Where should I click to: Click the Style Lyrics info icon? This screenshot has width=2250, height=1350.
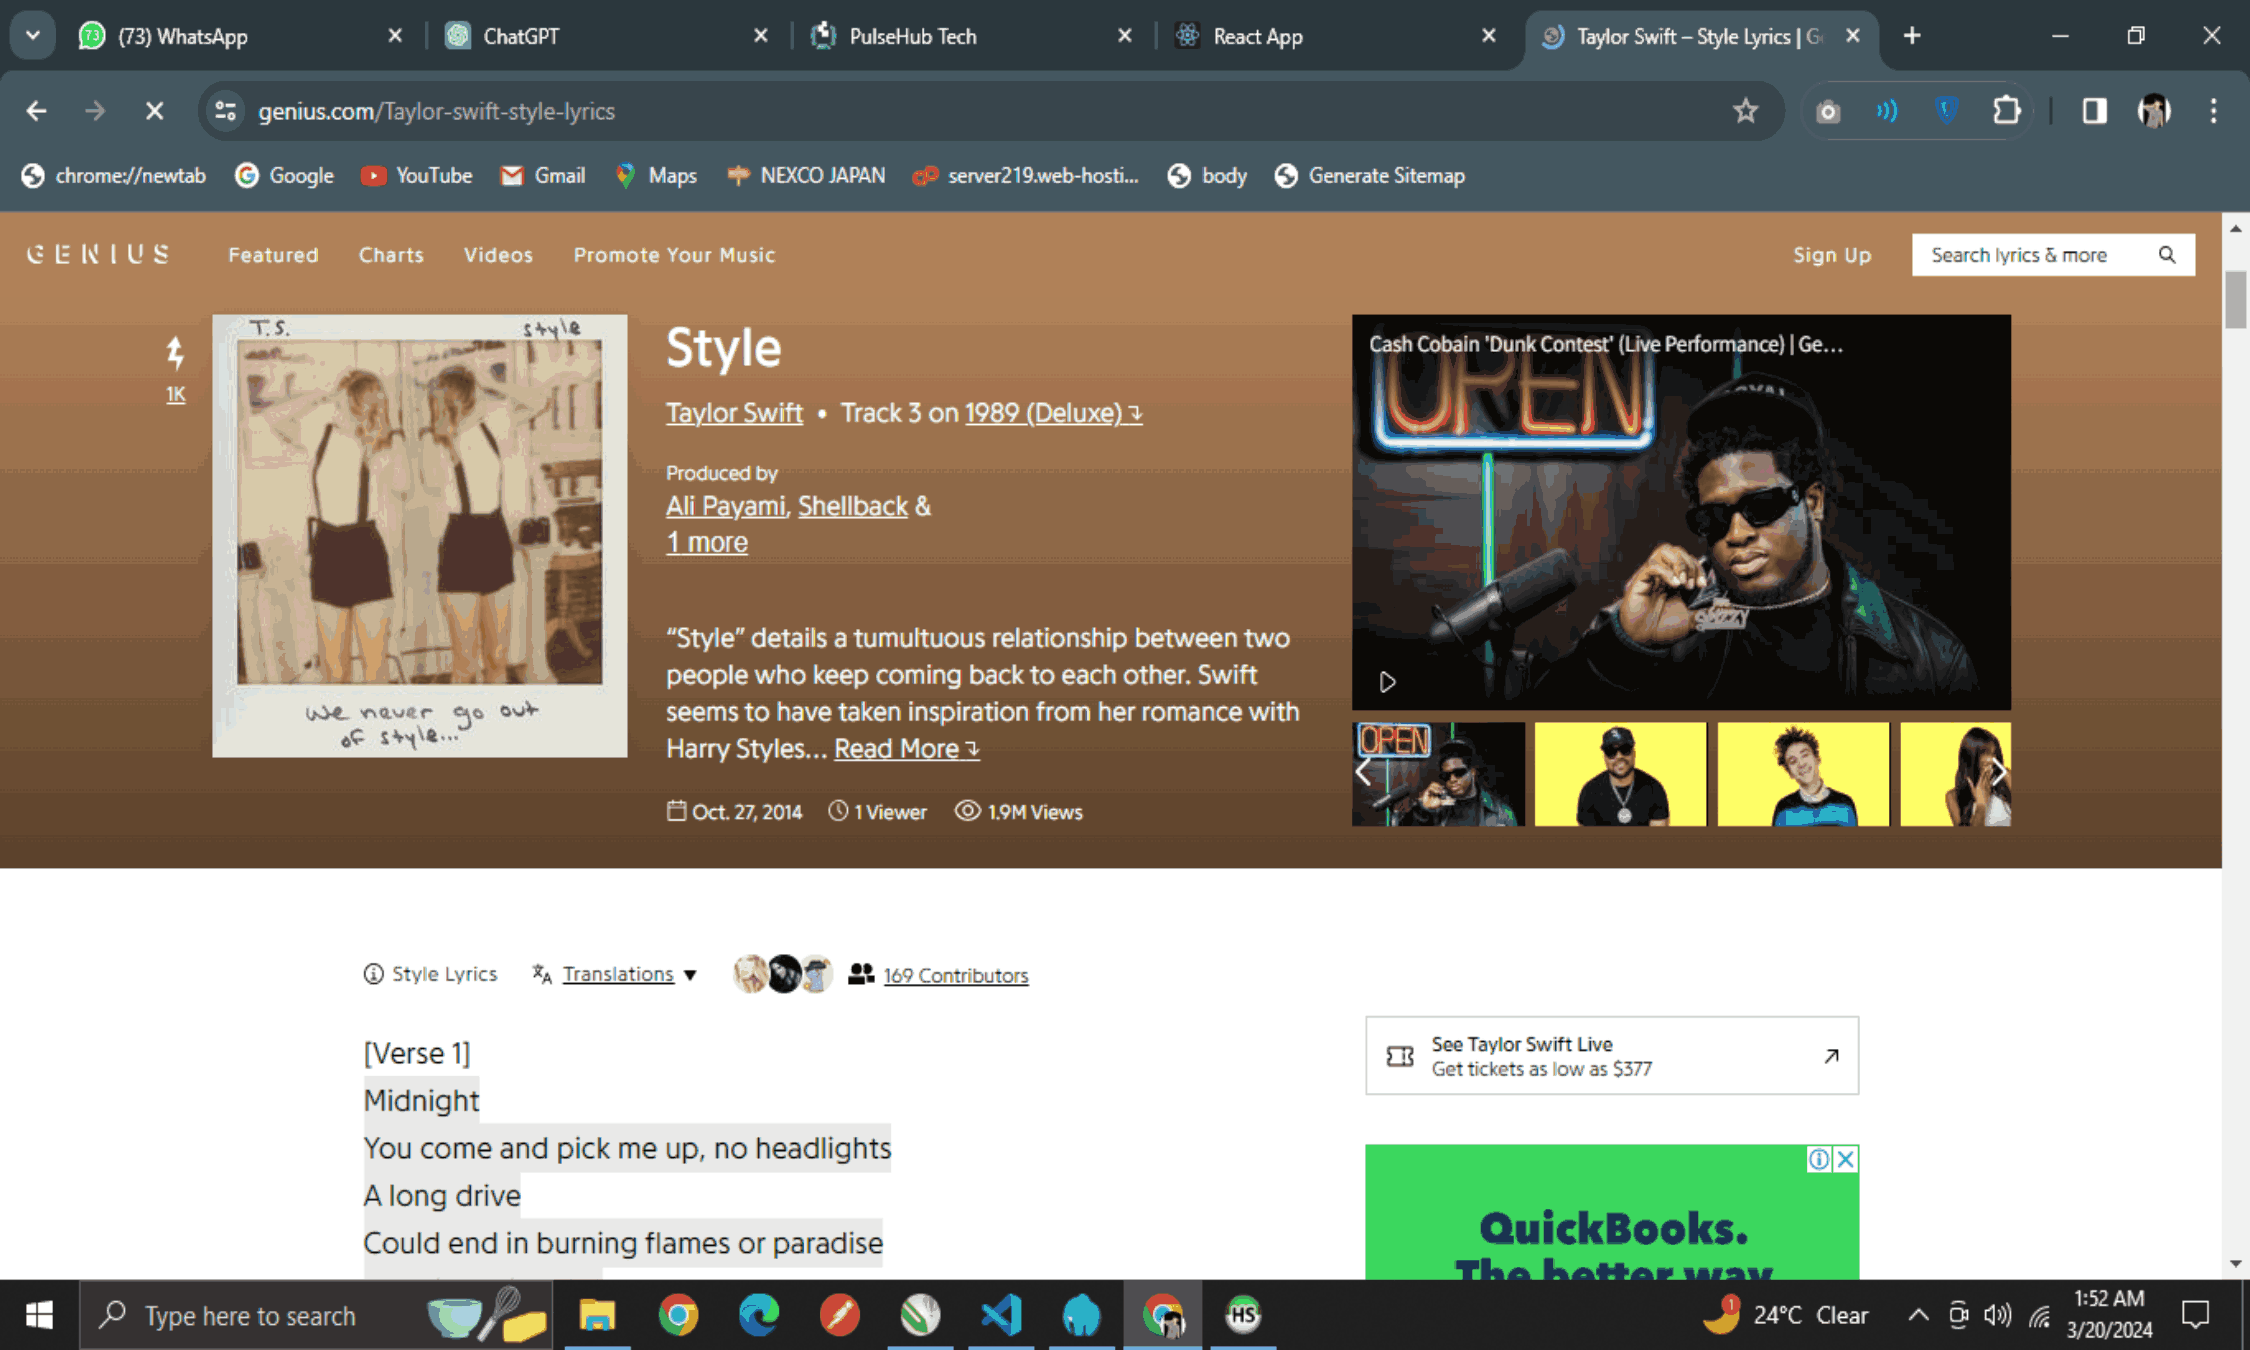pyautogui.click(x=373, y=974)
